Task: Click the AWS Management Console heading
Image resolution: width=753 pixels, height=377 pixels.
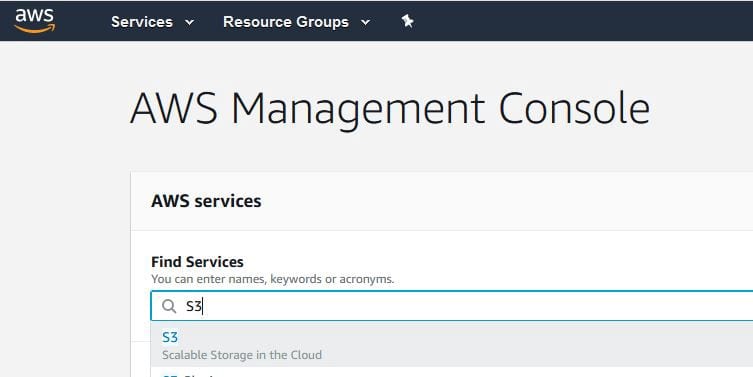Action: [x=390, y=109]
